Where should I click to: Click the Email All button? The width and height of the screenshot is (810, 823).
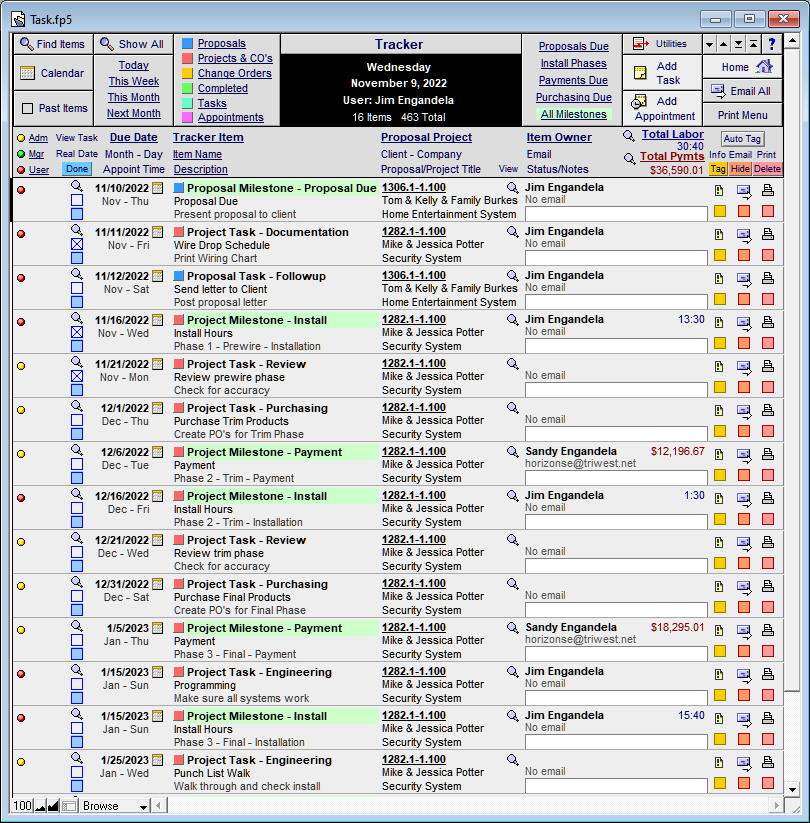(743, 91)
